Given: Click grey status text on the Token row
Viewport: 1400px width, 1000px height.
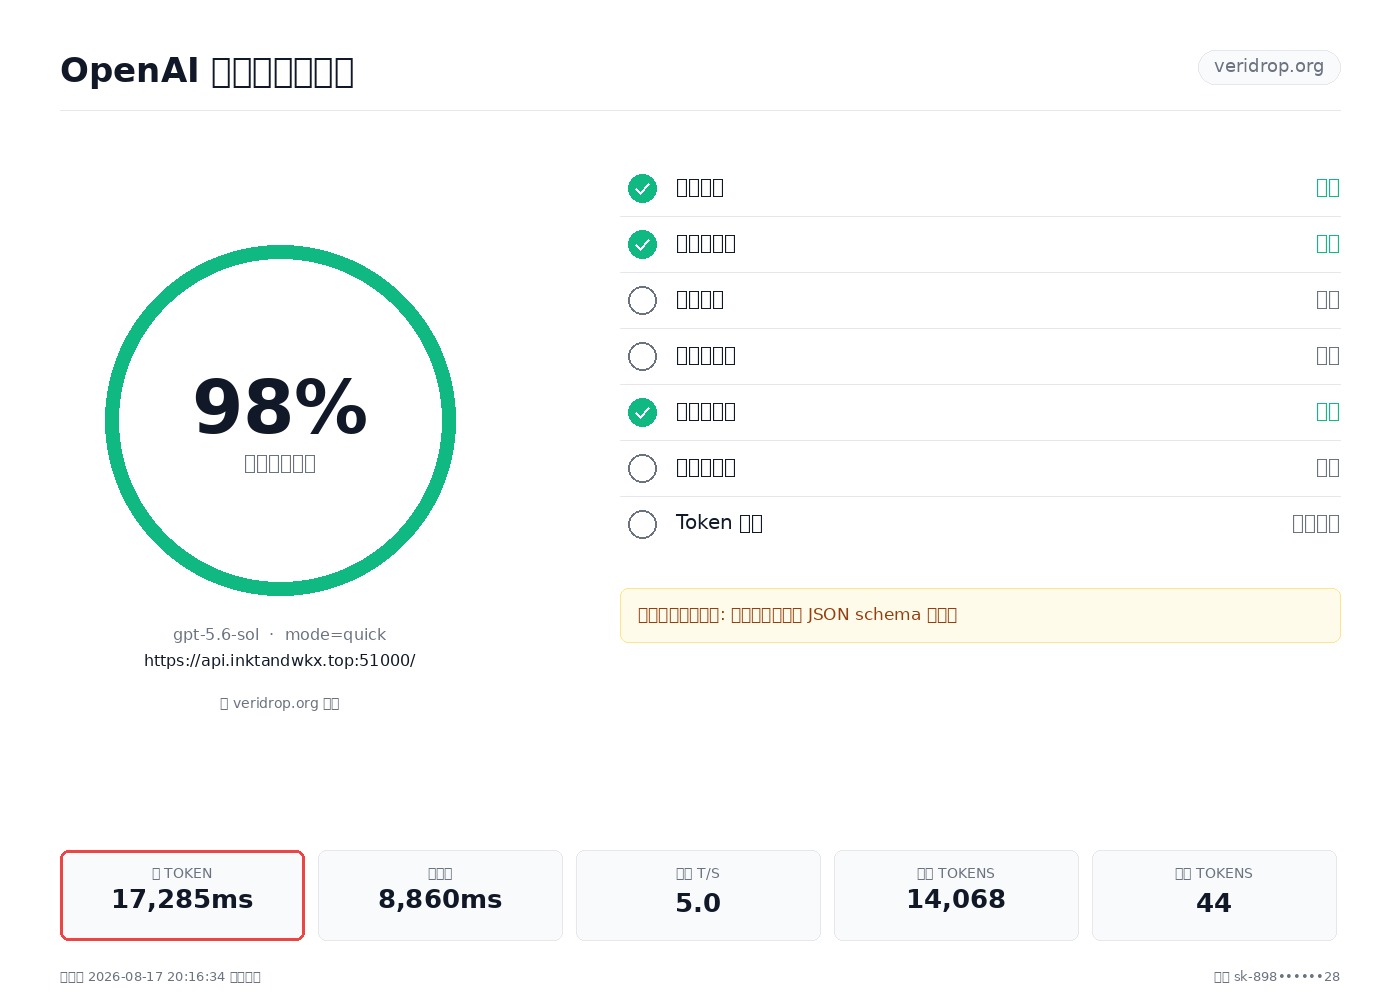Looking at the screenshot, I should point(1316,523).
